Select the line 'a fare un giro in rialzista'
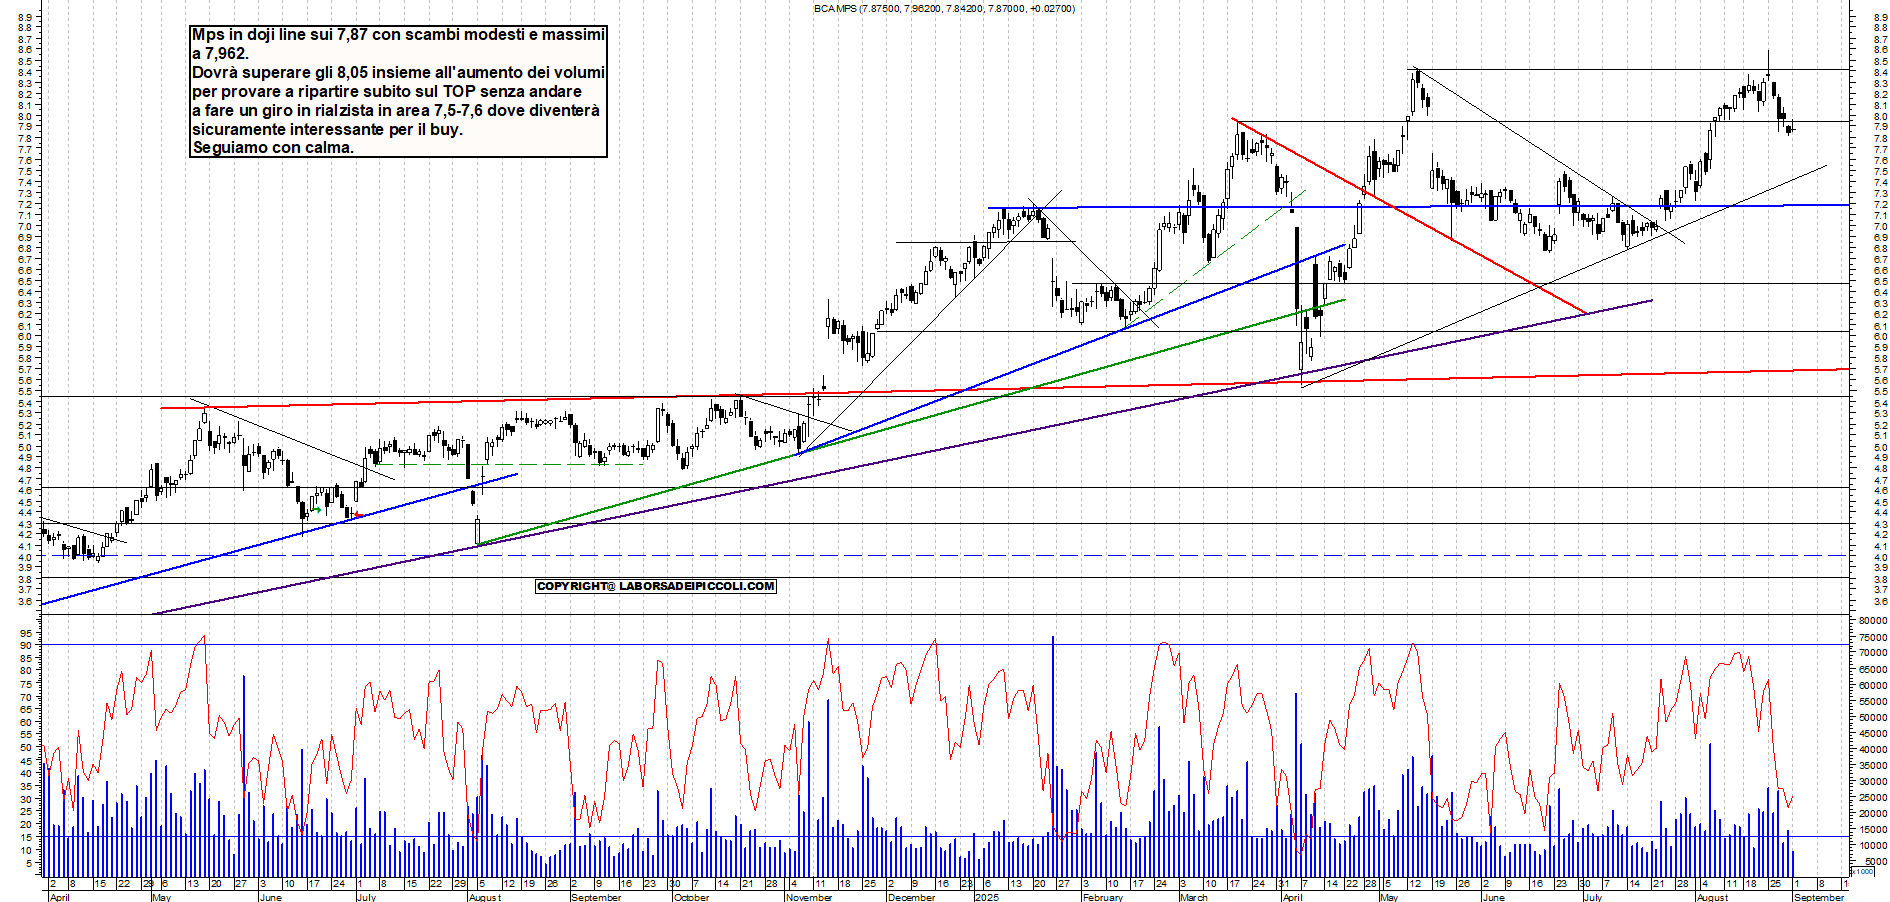Screen dimensions: 1890x902 [x=396, y=110]
